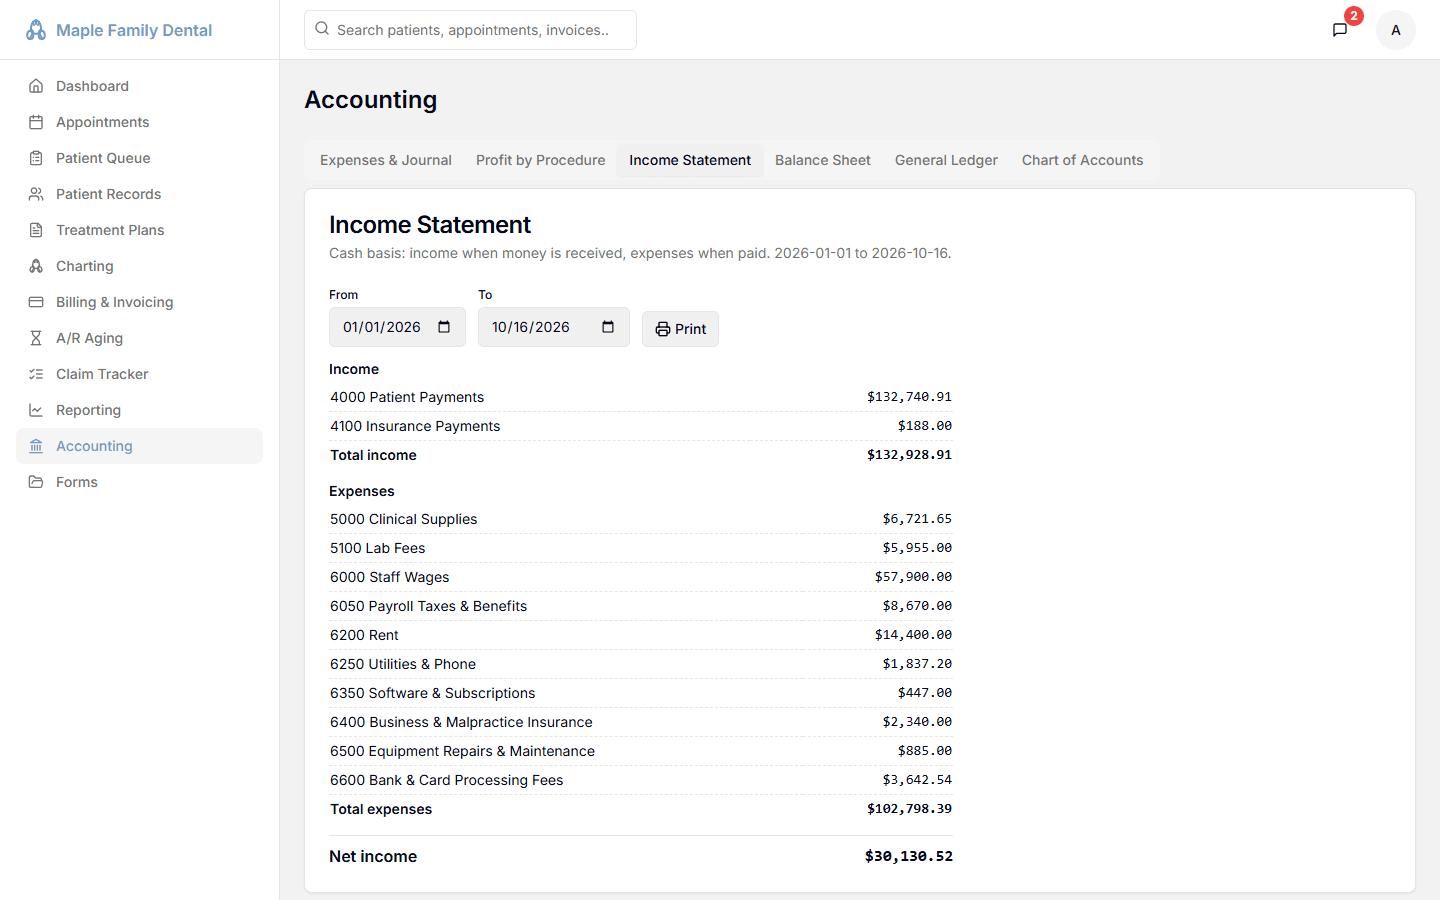Select the Income Statement tab

pos(690,160)
